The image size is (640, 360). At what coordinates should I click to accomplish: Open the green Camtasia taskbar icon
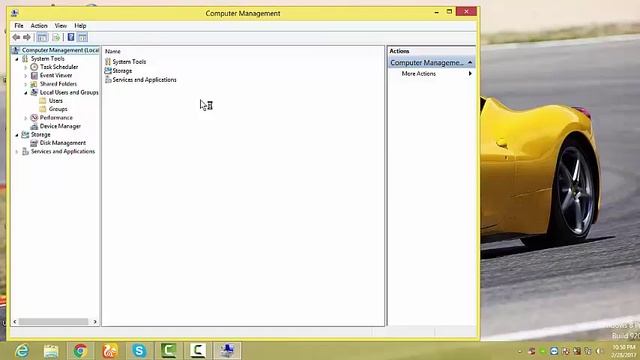tap(169, 351)
